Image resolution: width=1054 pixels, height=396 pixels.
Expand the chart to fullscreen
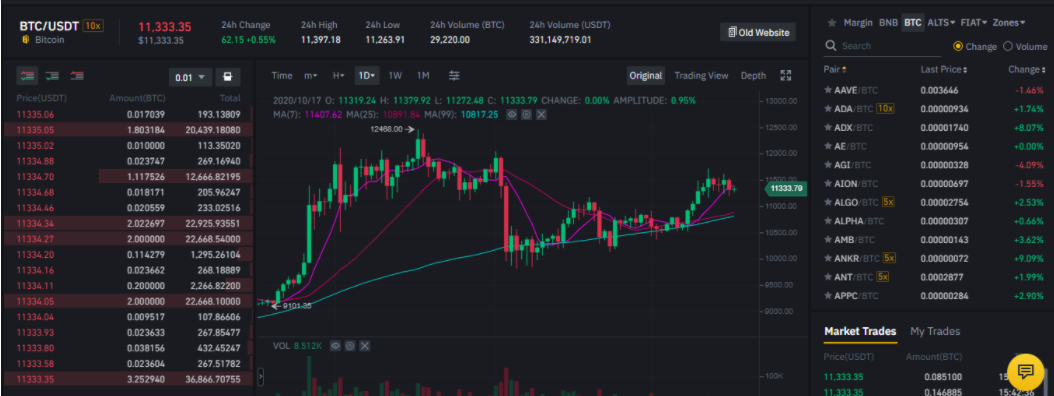coord(785,76)
